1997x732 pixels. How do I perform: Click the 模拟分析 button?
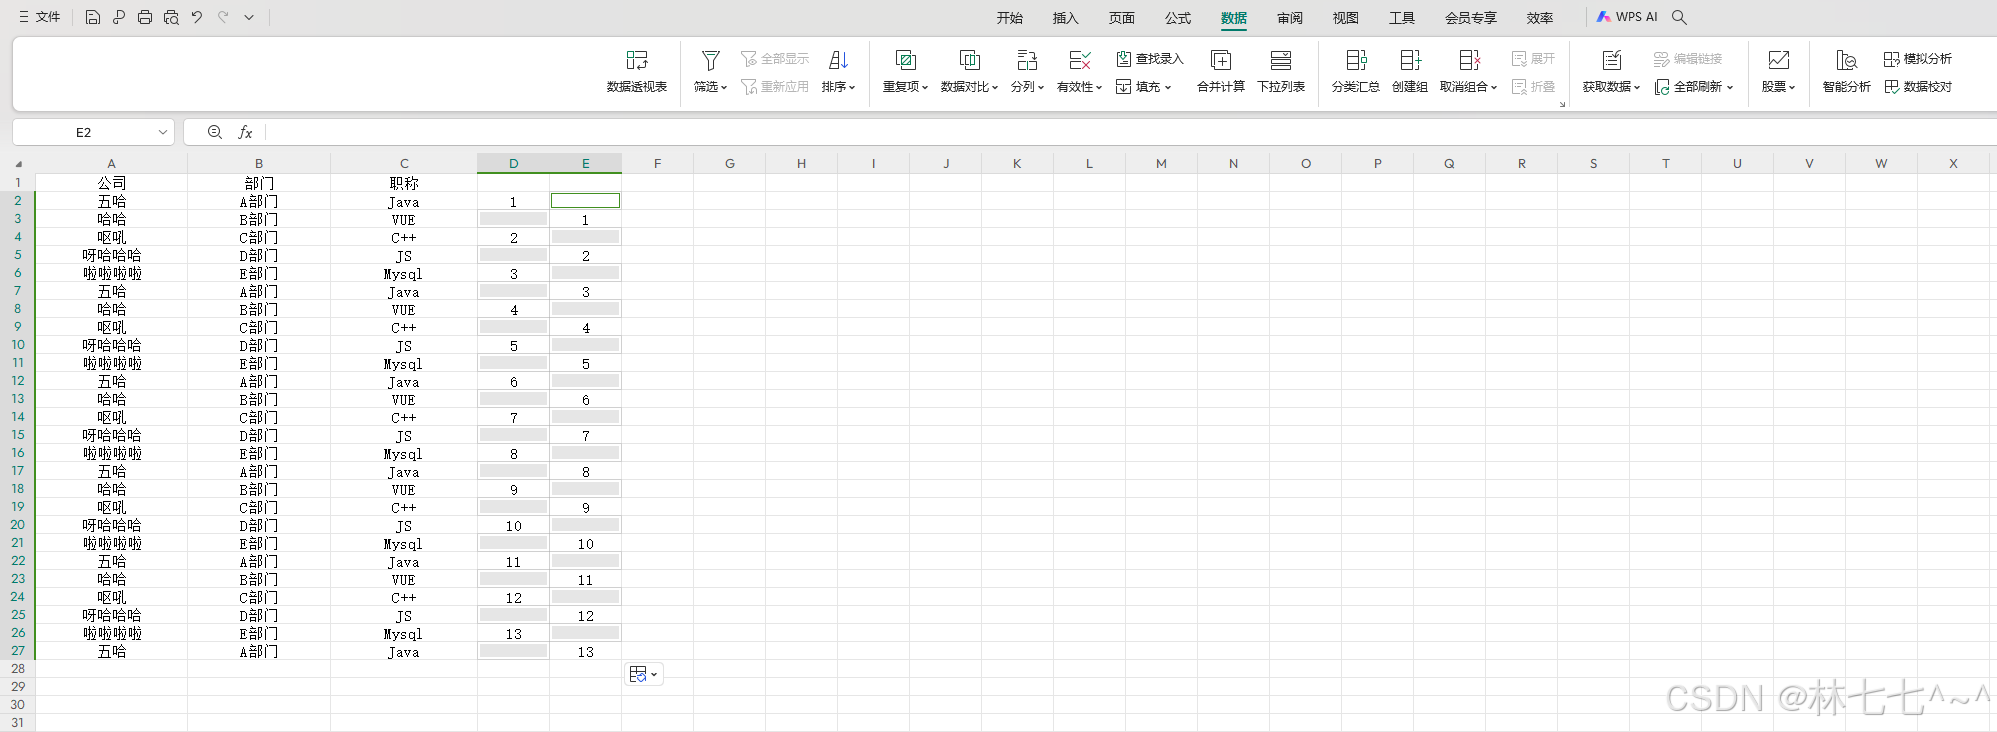point(1918,59)
